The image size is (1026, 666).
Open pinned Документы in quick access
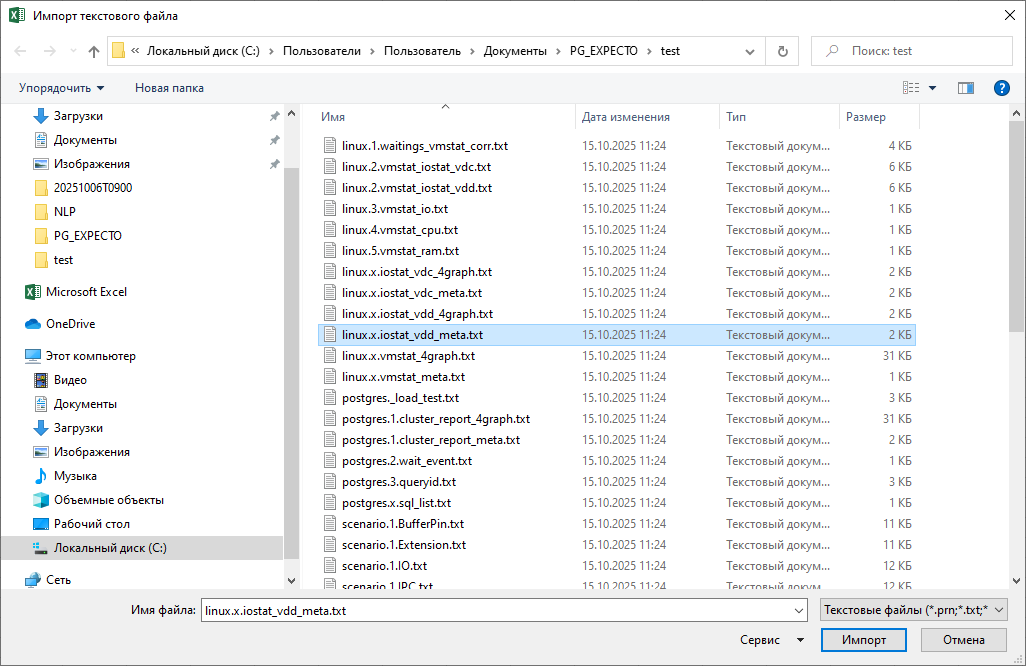pyautogui.click(x=85, y=140)
